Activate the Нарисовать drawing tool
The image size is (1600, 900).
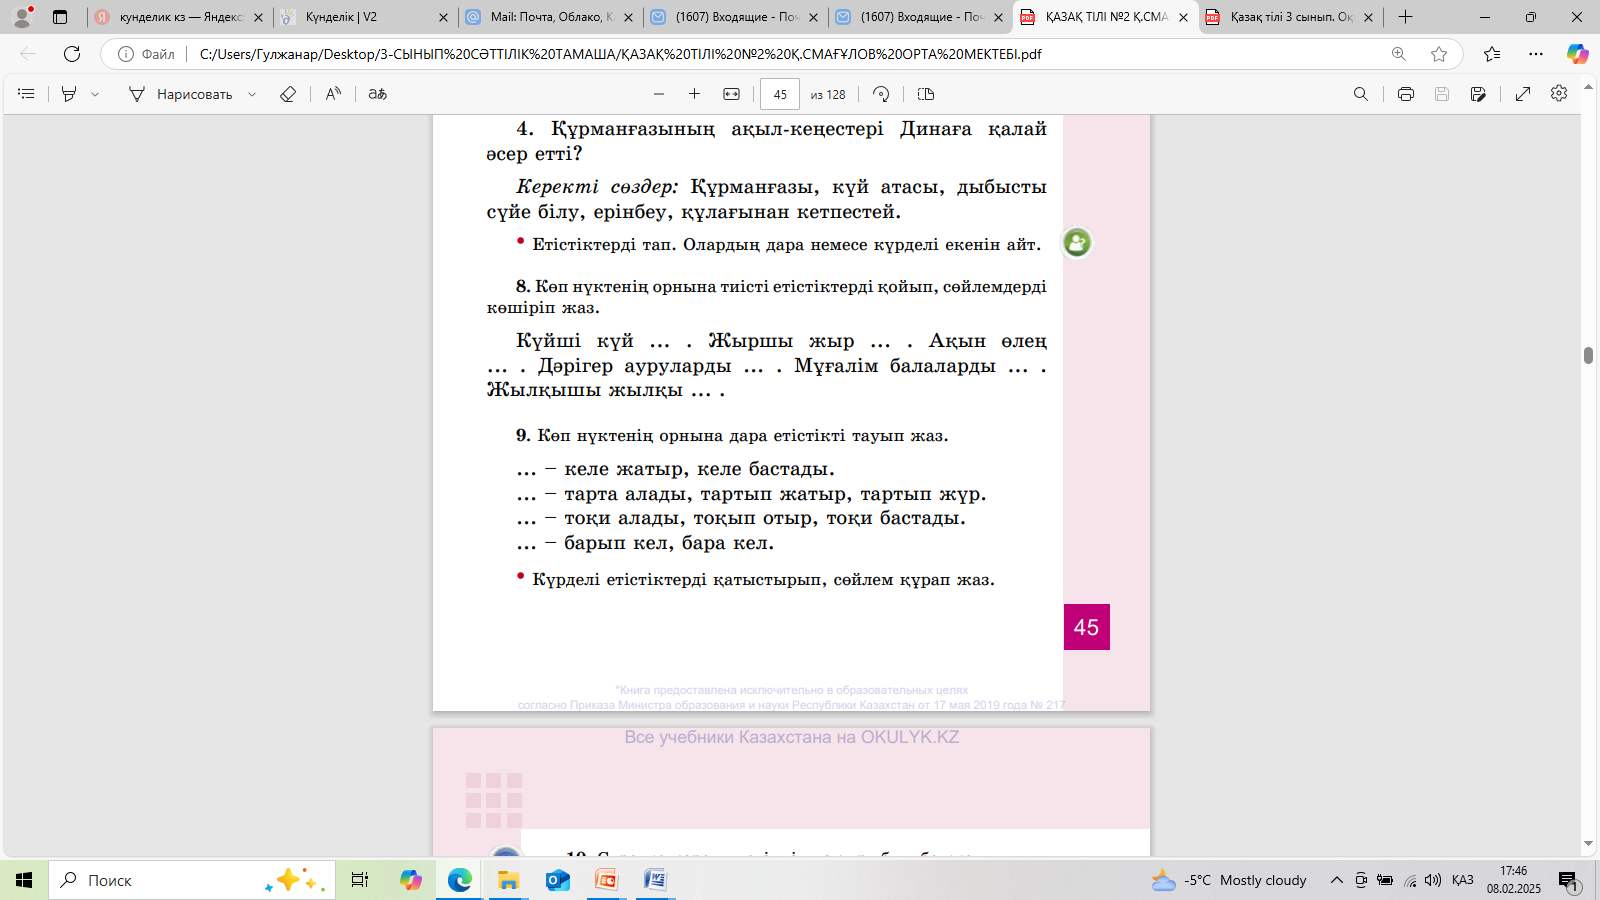181,94
